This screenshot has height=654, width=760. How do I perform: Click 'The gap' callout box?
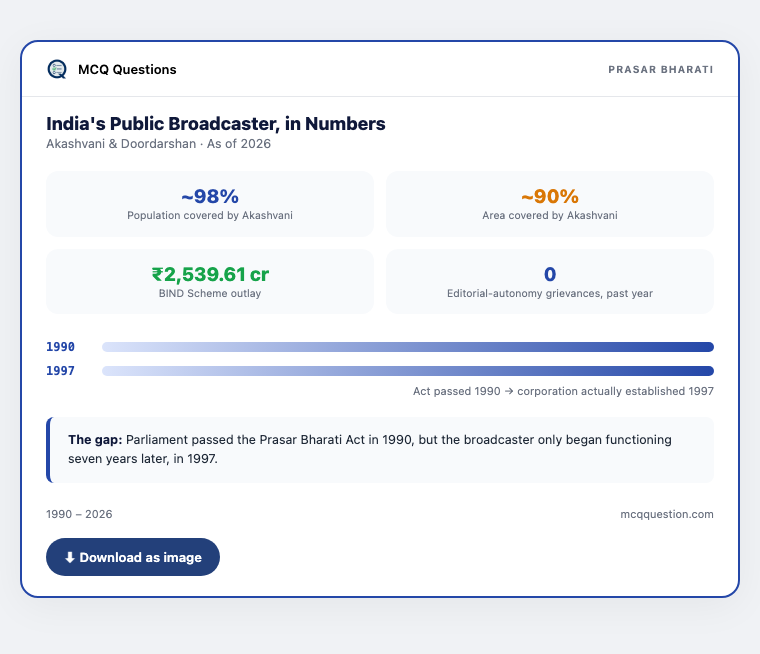pos(380,449)
